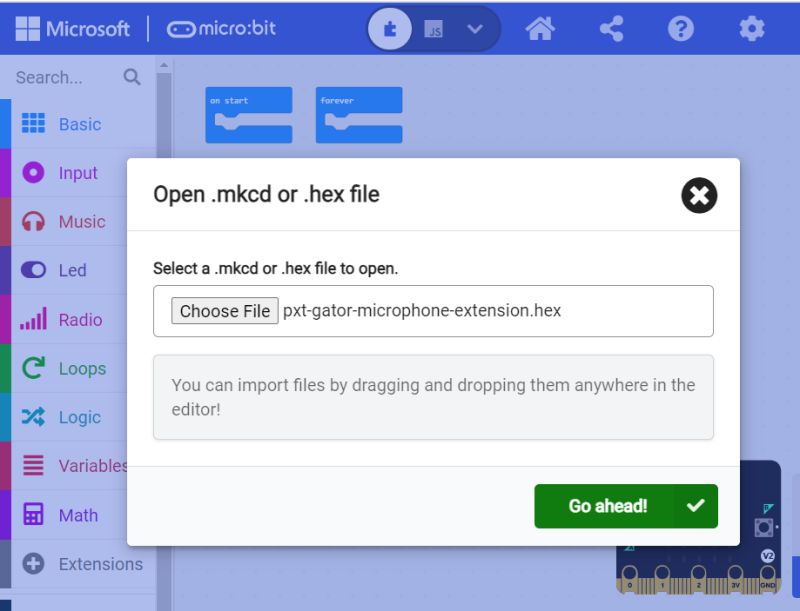Click the Led toggle icon
800x611 pixels.
pyautogui.click(x=33, y=270)
